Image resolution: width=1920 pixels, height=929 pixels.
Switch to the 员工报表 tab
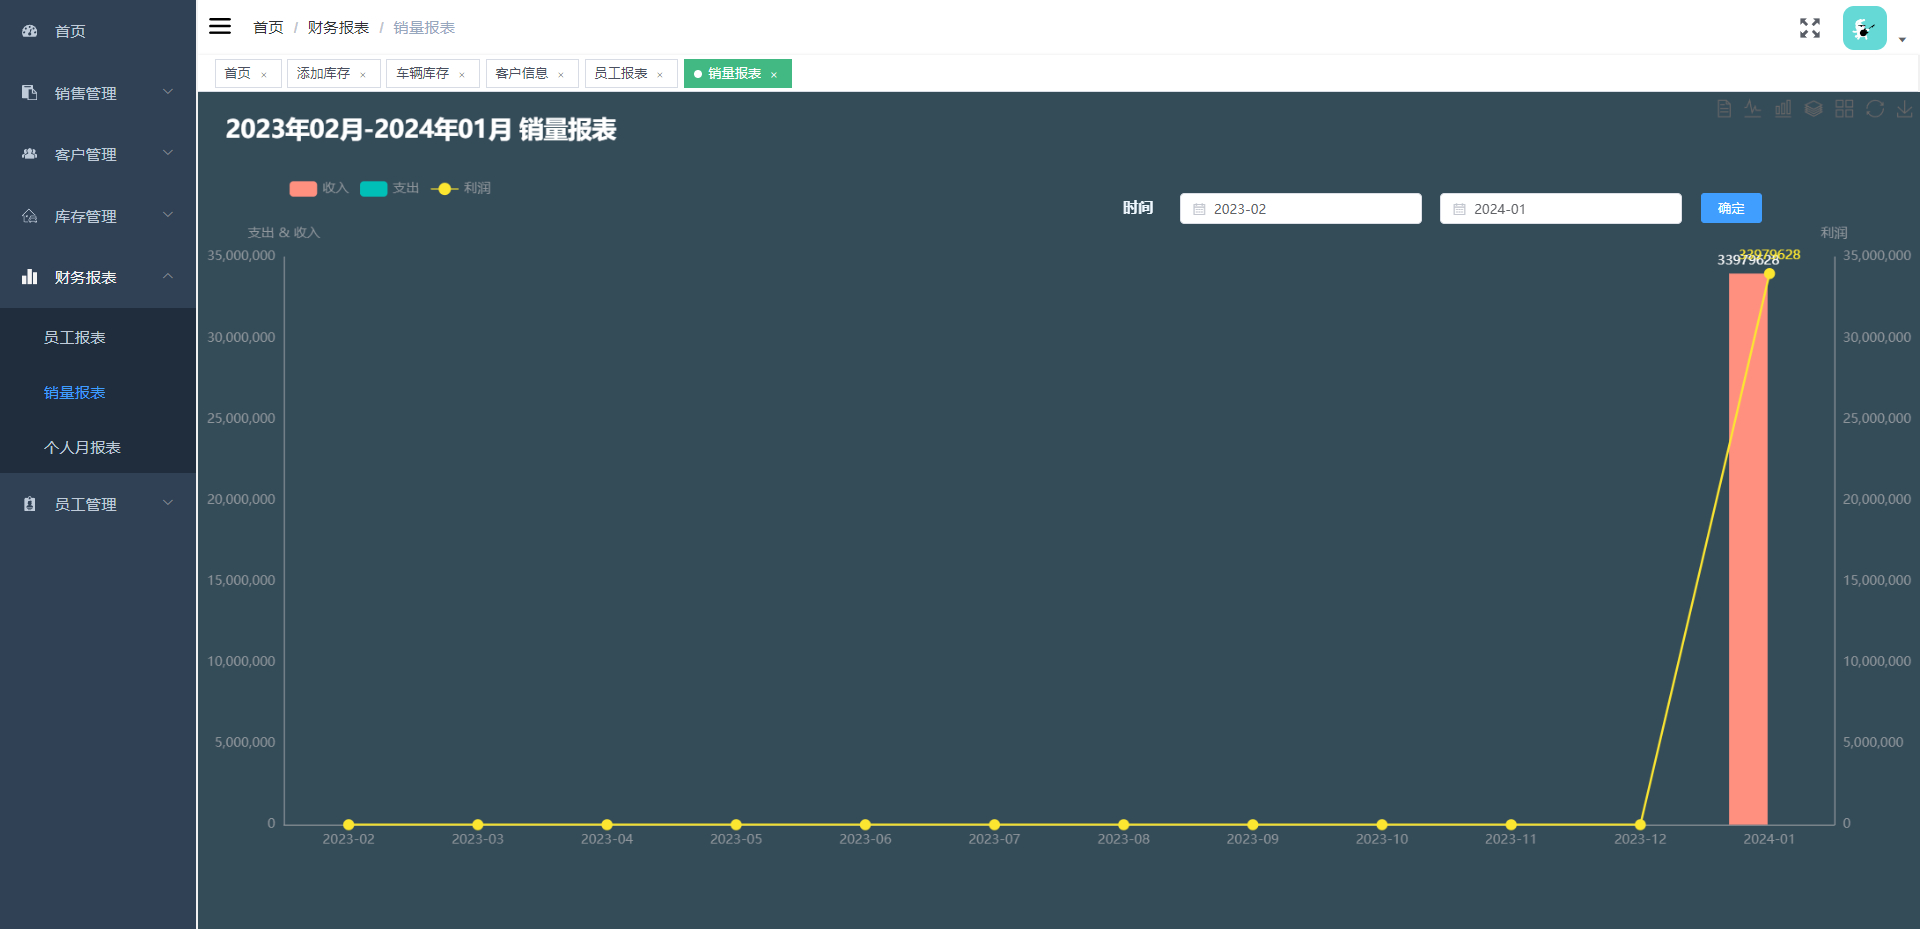621,74
